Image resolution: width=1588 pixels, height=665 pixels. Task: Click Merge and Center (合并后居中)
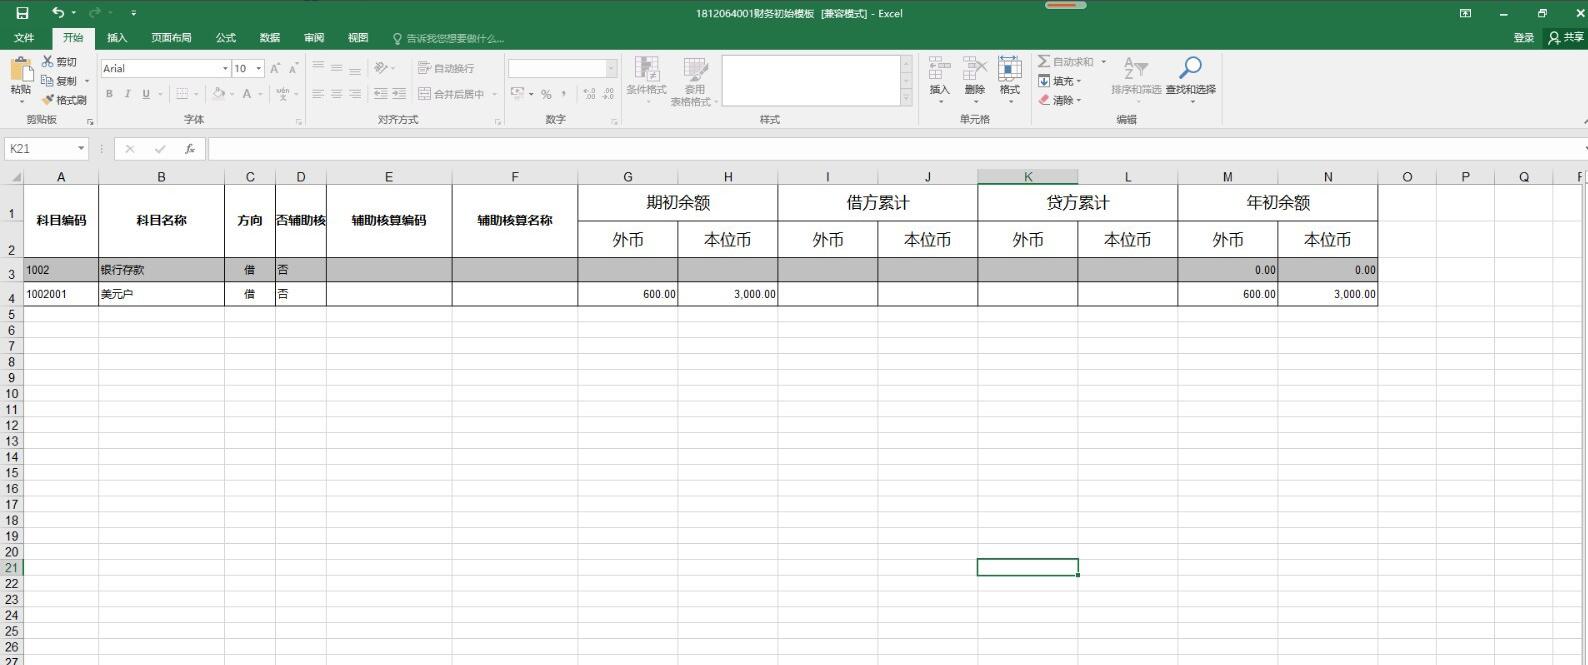451,94
